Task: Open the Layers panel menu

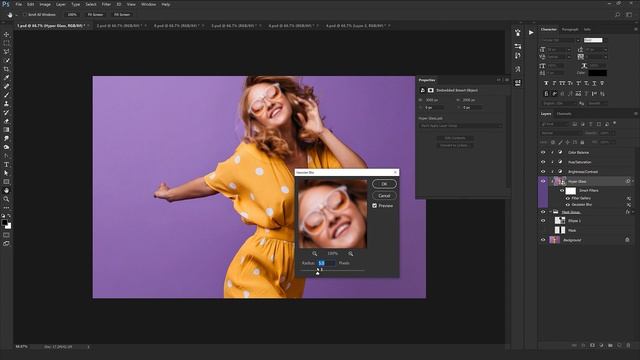Action: pos(636,114)
